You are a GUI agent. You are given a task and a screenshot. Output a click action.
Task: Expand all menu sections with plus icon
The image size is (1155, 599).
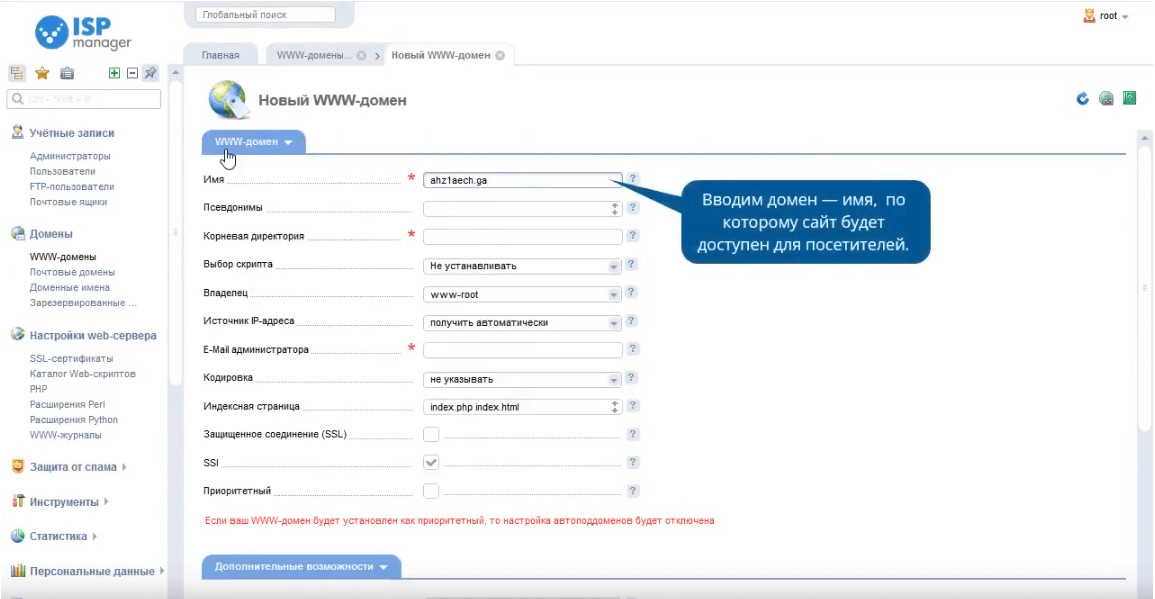[x=114, y=73]
